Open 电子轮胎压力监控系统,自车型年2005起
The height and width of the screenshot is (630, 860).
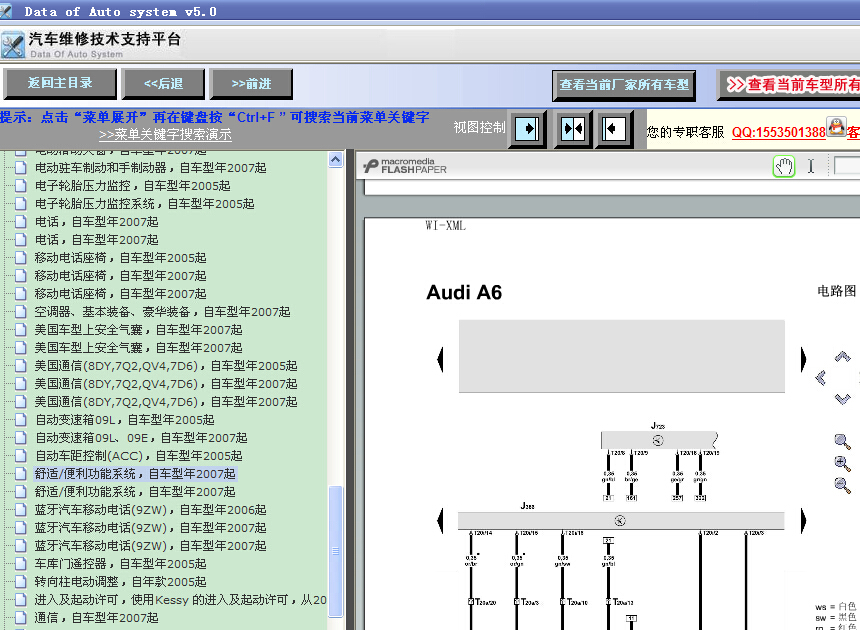point(144,204)
